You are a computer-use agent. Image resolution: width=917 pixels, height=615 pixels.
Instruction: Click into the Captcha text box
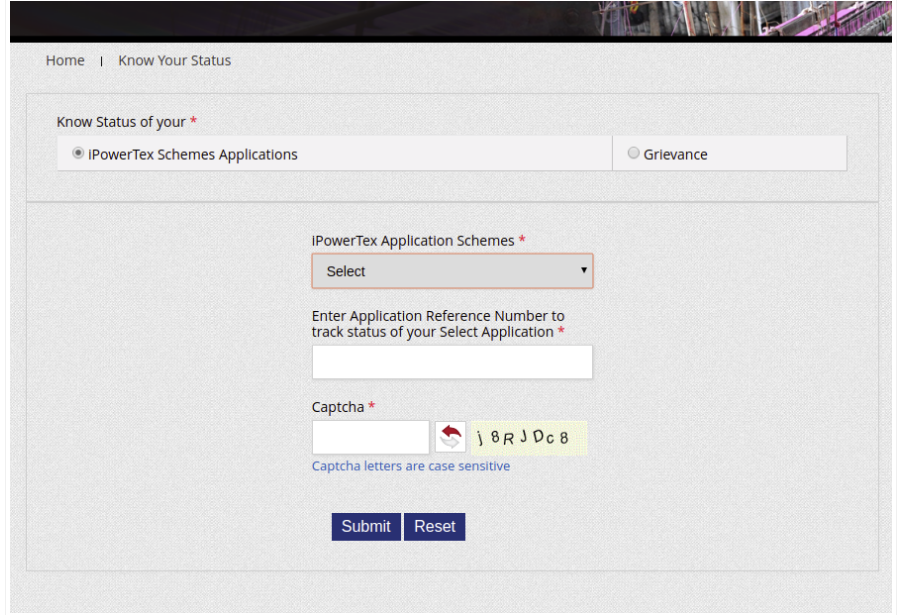click(370, 437)
